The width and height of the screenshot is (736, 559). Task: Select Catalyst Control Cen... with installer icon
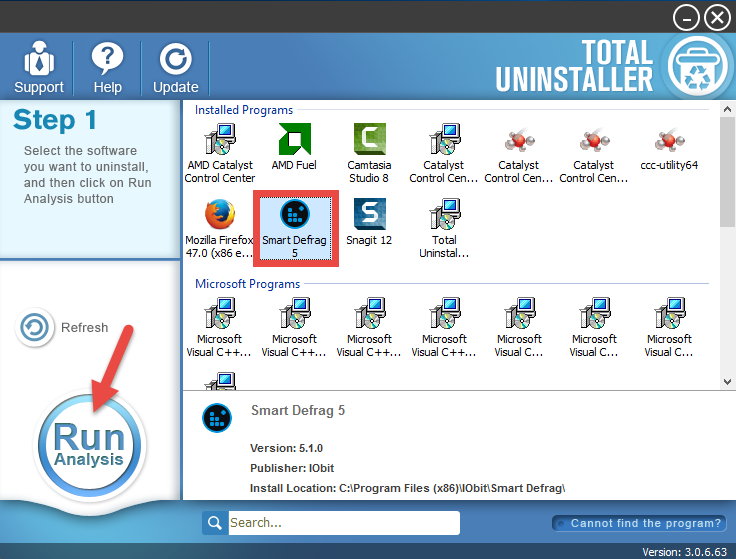click(444, 153)
